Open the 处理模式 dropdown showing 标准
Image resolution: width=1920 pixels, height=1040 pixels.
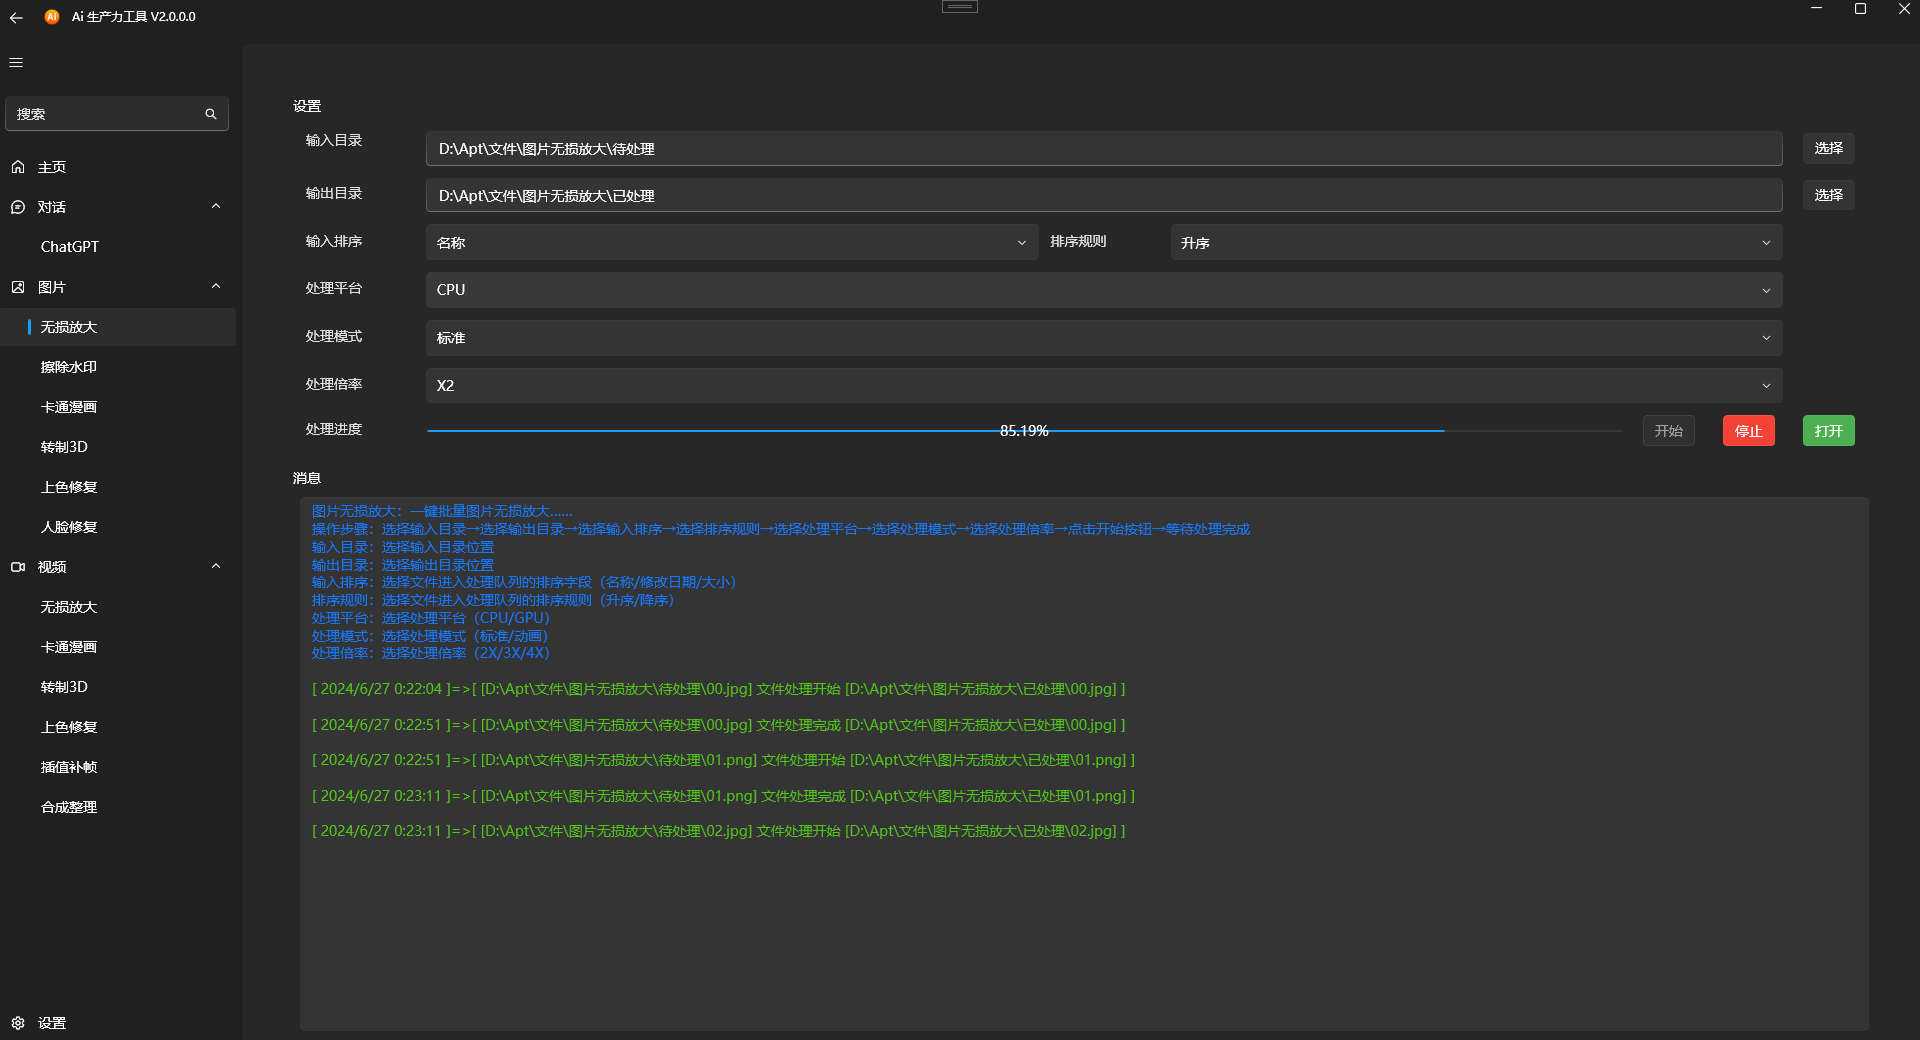coord(1104,338)
